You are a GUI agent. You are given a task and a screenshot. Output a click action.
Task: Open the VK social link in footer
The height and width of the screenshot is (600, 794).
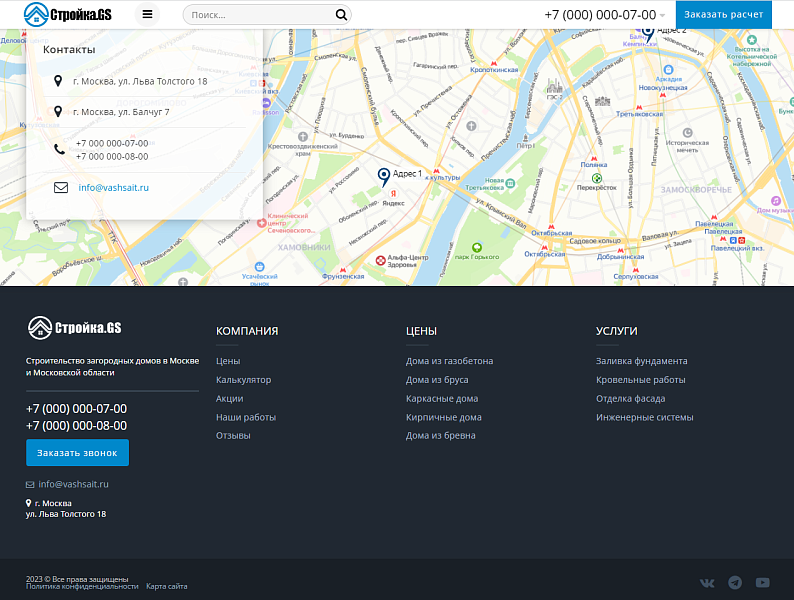(x=707, y=583)
